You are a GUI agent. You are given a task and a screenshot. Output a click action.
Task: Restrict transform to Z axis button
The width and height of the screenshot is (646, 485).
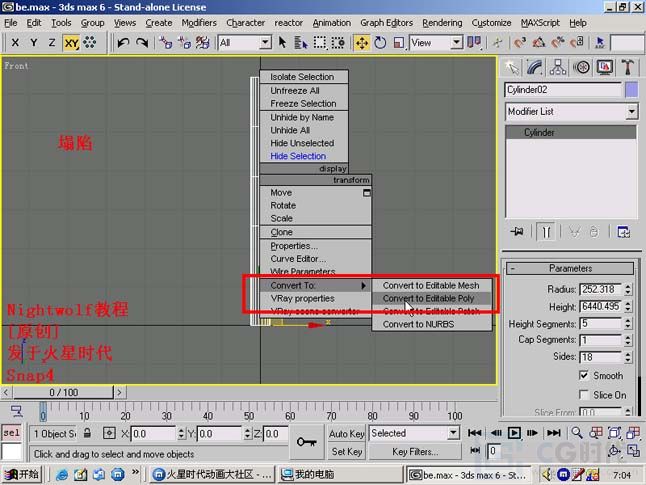pos(51,42)
